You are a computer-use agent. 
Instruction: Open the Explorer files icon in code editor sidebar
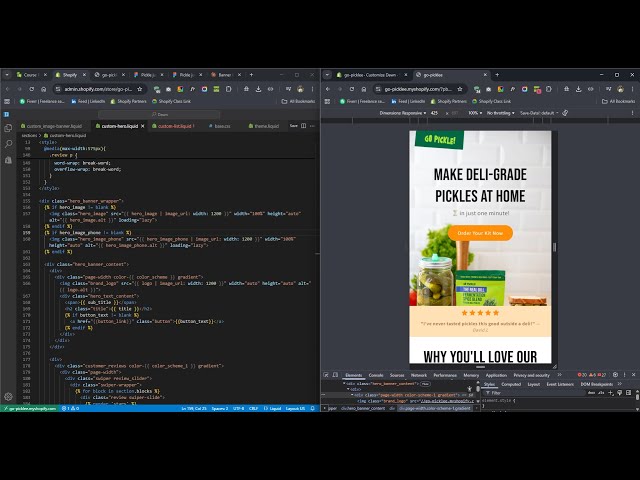[8, 128]
